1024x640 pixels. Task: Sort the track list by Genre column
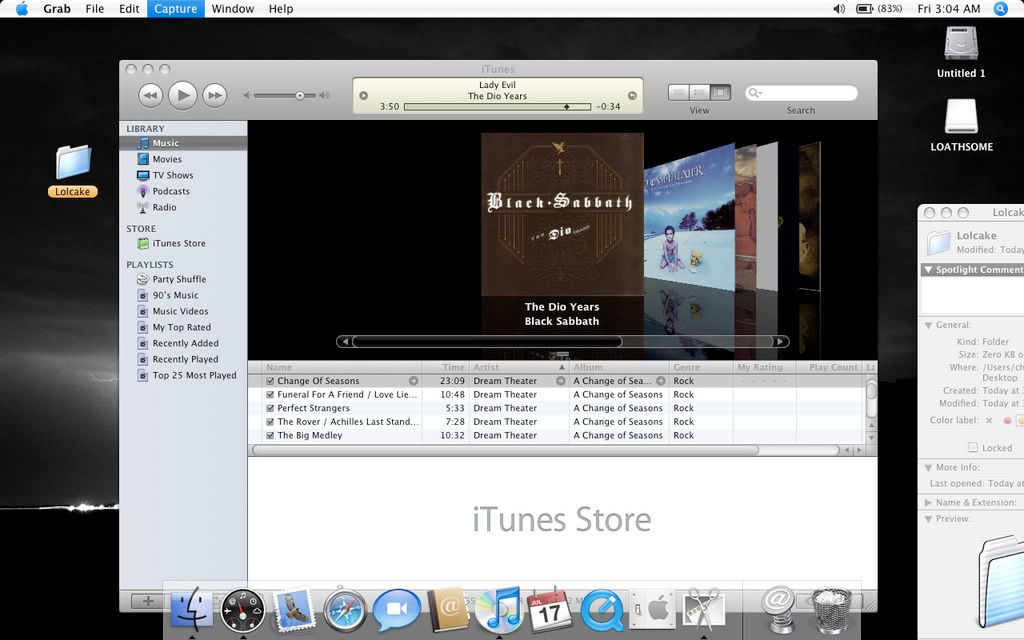coord(701,367)
